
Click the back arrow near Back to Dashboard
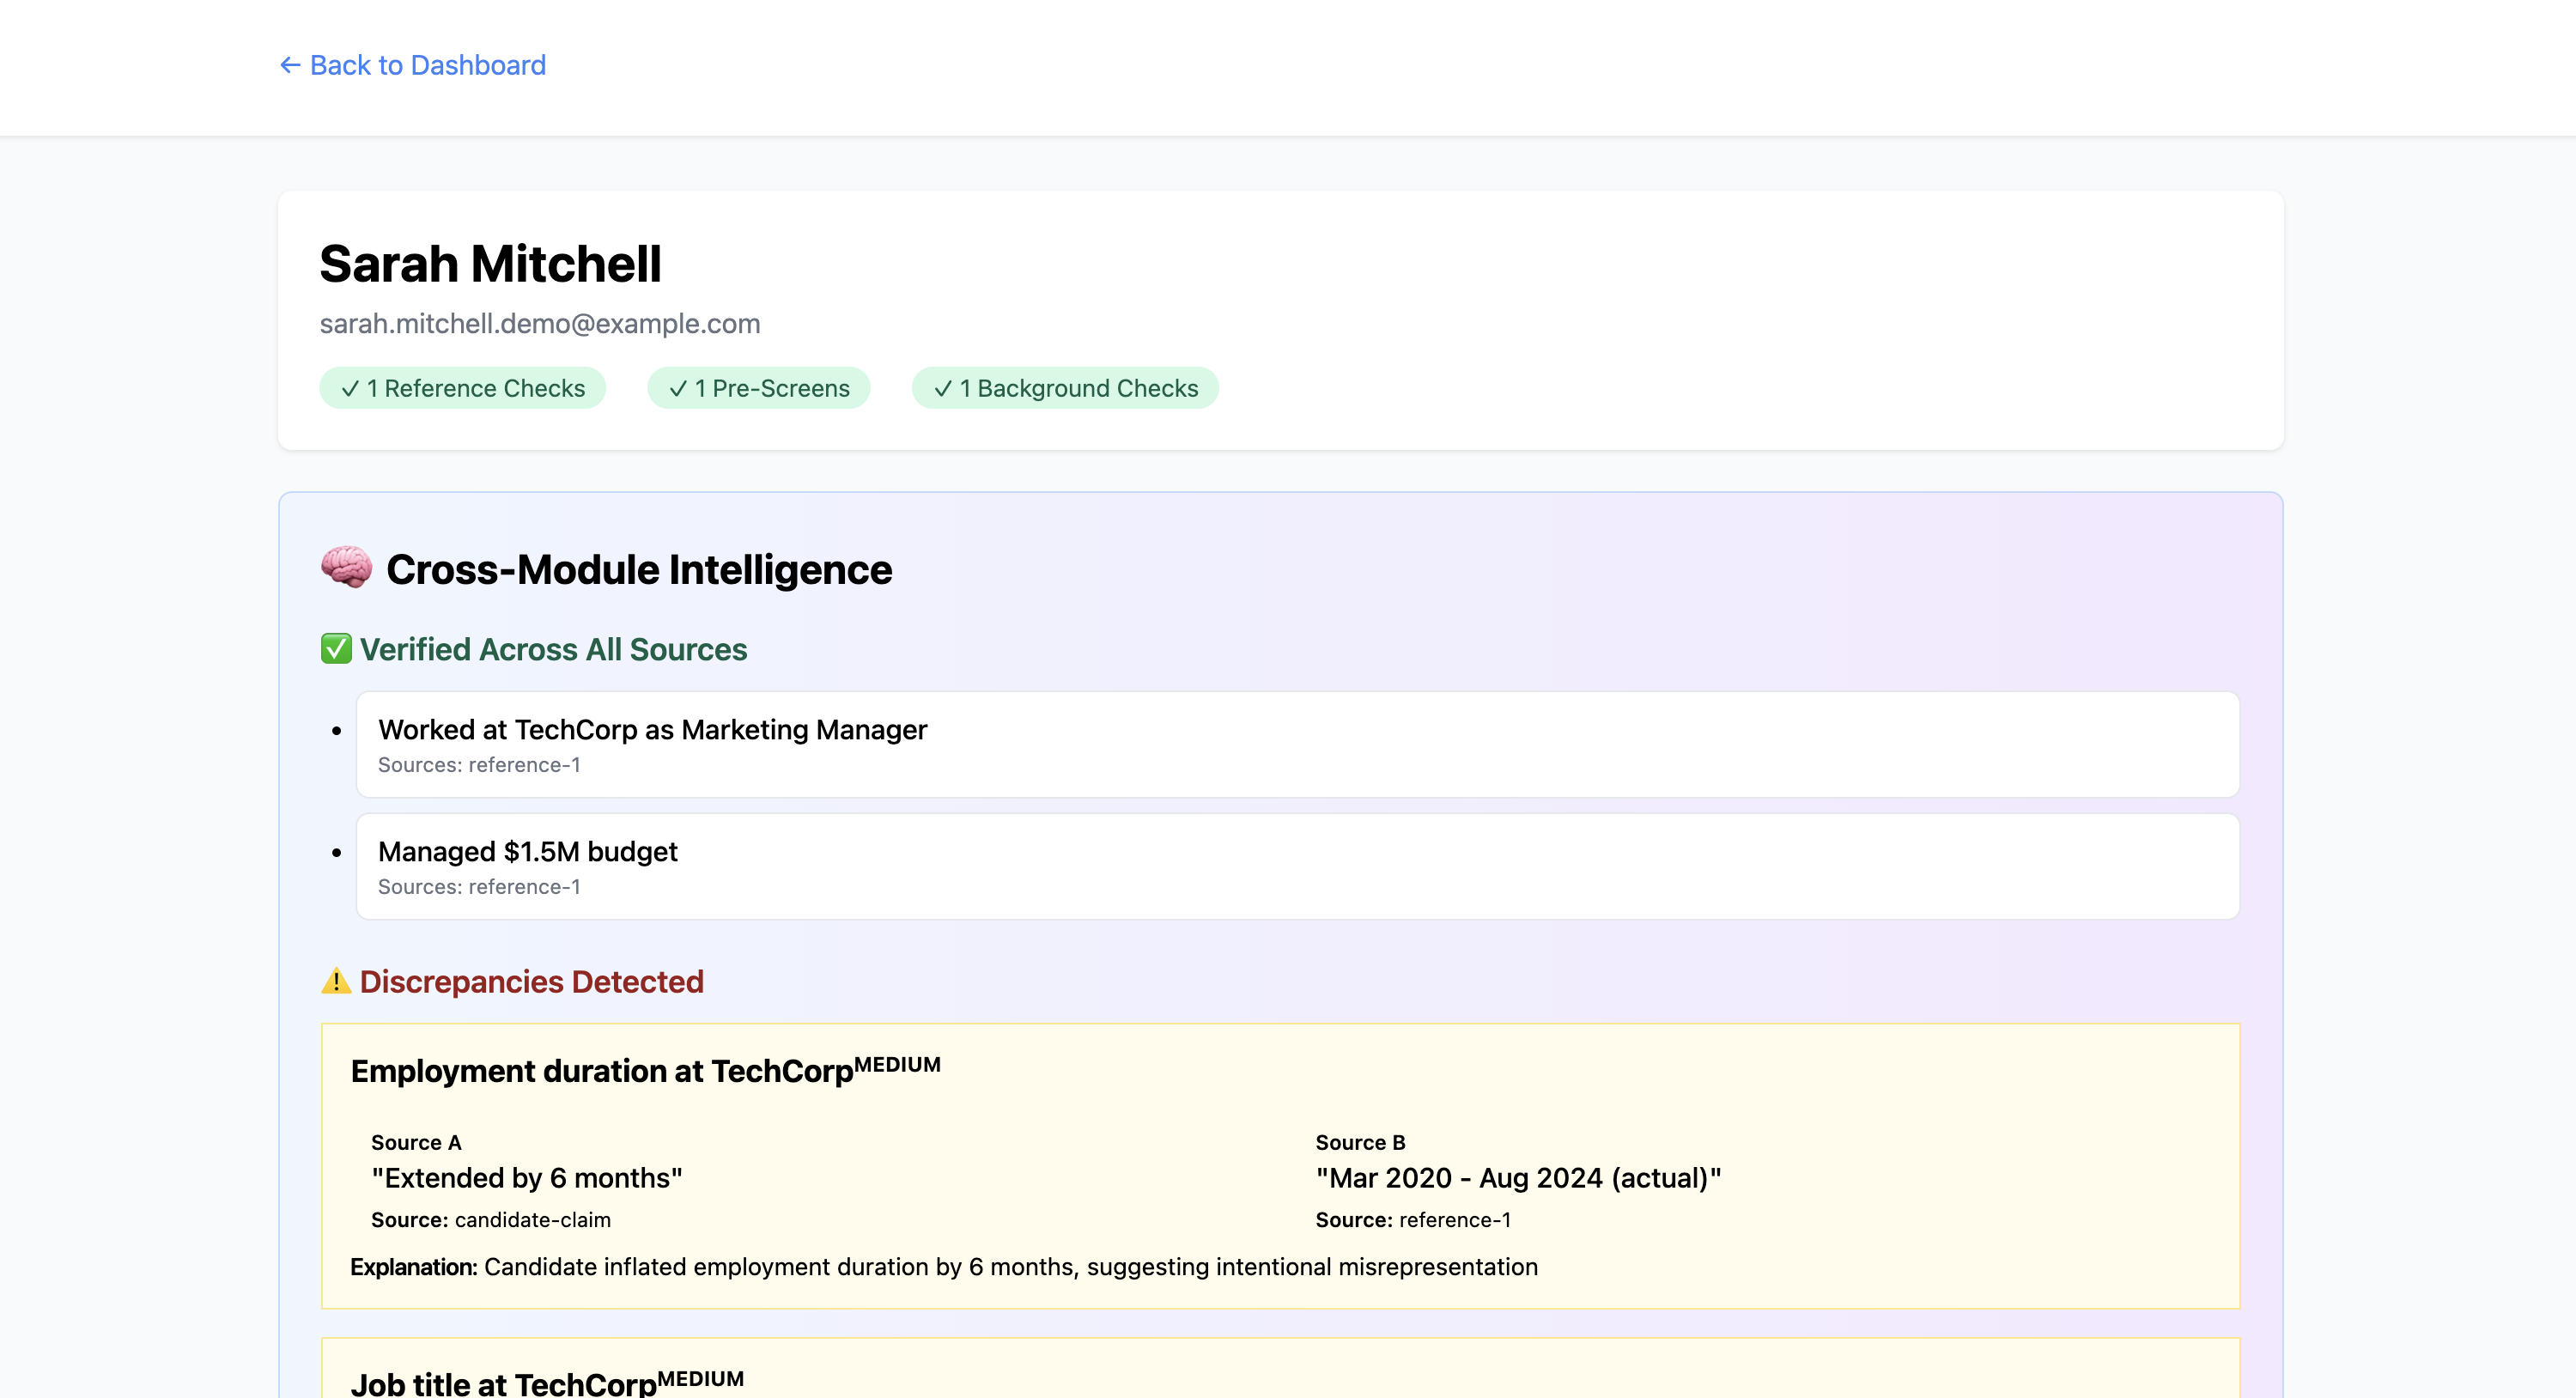(289, 65)
